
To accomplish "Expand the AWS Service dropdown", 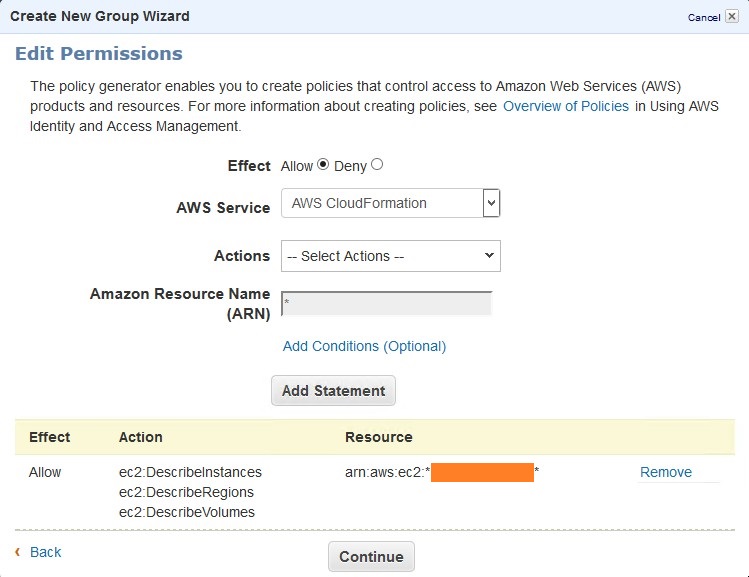I will pos(390,203).
